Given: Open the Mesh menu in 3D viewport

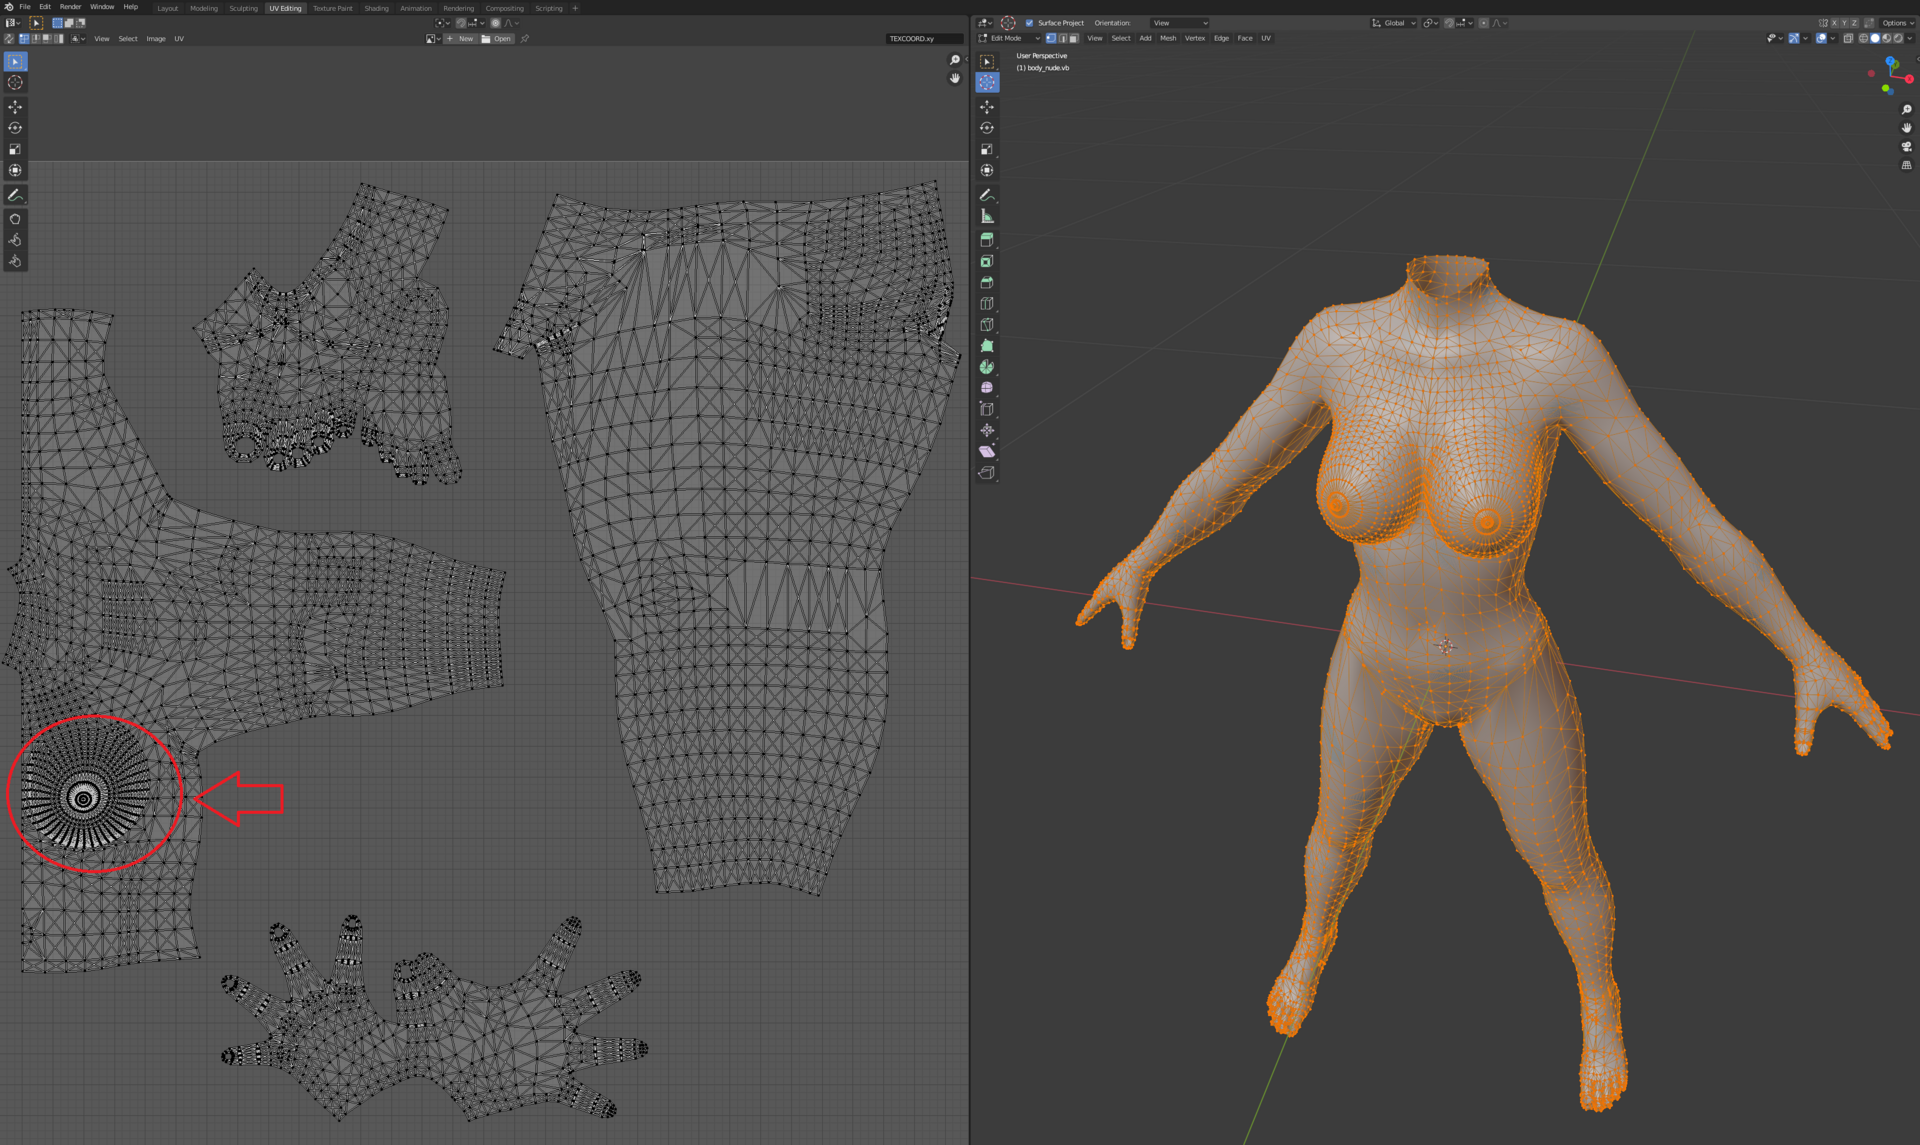Looking at the screenshot, I should tap(1167, 38).
